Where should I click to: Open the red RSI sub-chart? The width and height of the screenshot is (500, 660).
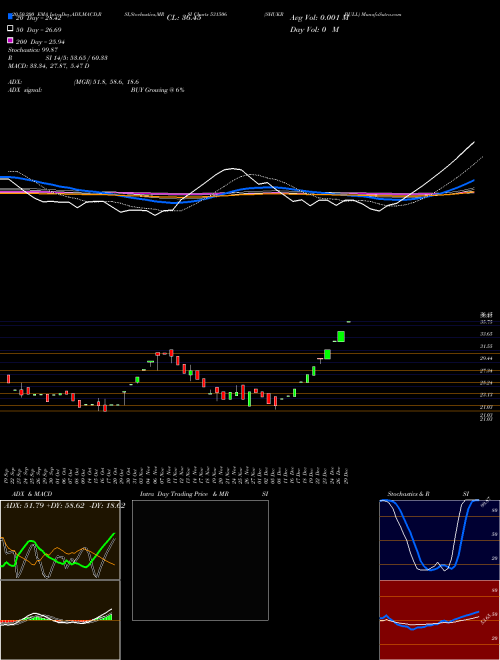[x=439, y=620]
